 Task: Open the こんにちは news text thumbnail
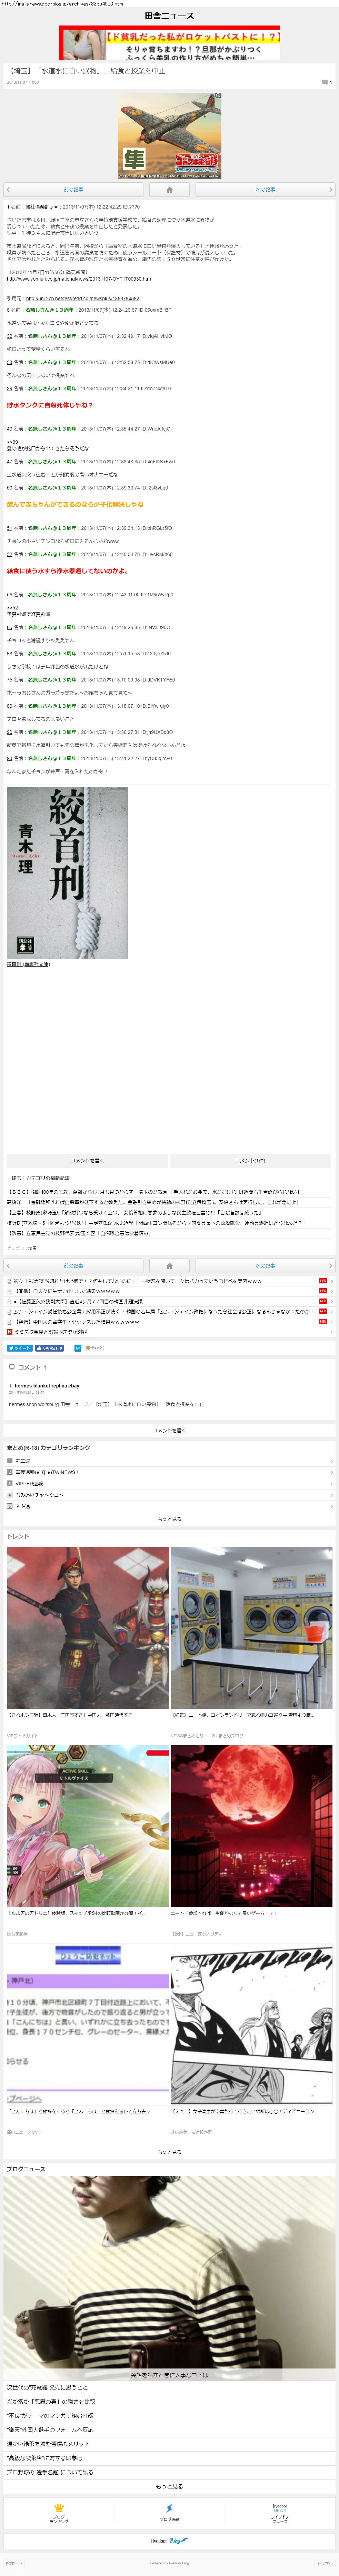88,2024
